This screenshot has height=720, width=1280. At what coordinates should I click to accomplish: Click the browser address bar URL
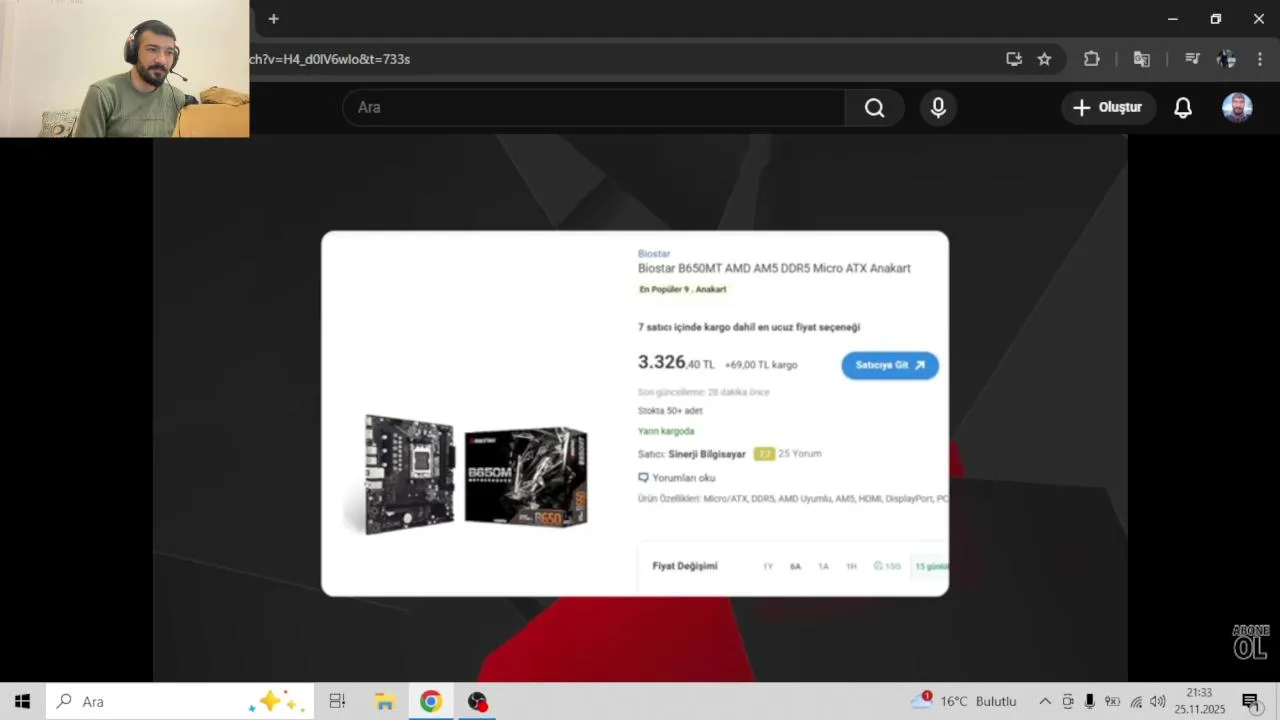(330, 59)
